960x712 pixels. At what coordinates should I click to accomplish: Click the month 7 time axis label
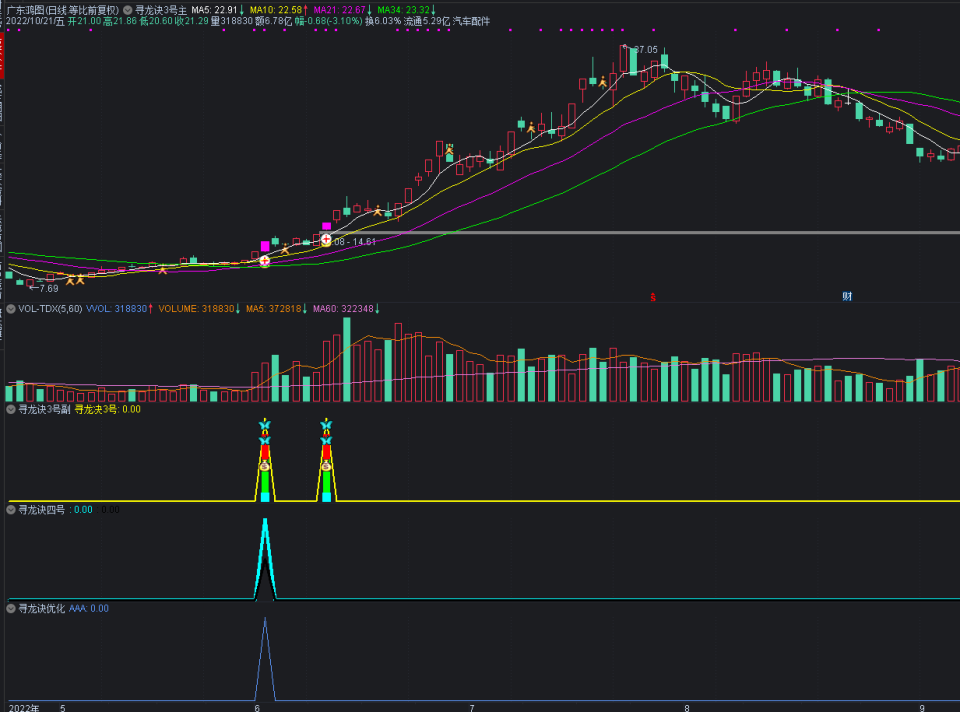pyautogui.click(x=472, y=708)
